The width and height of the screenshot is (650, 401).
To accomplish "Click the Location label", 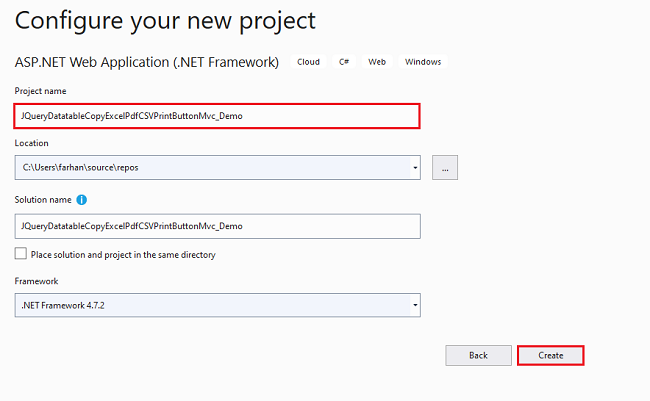I will (x=32, y=143).
